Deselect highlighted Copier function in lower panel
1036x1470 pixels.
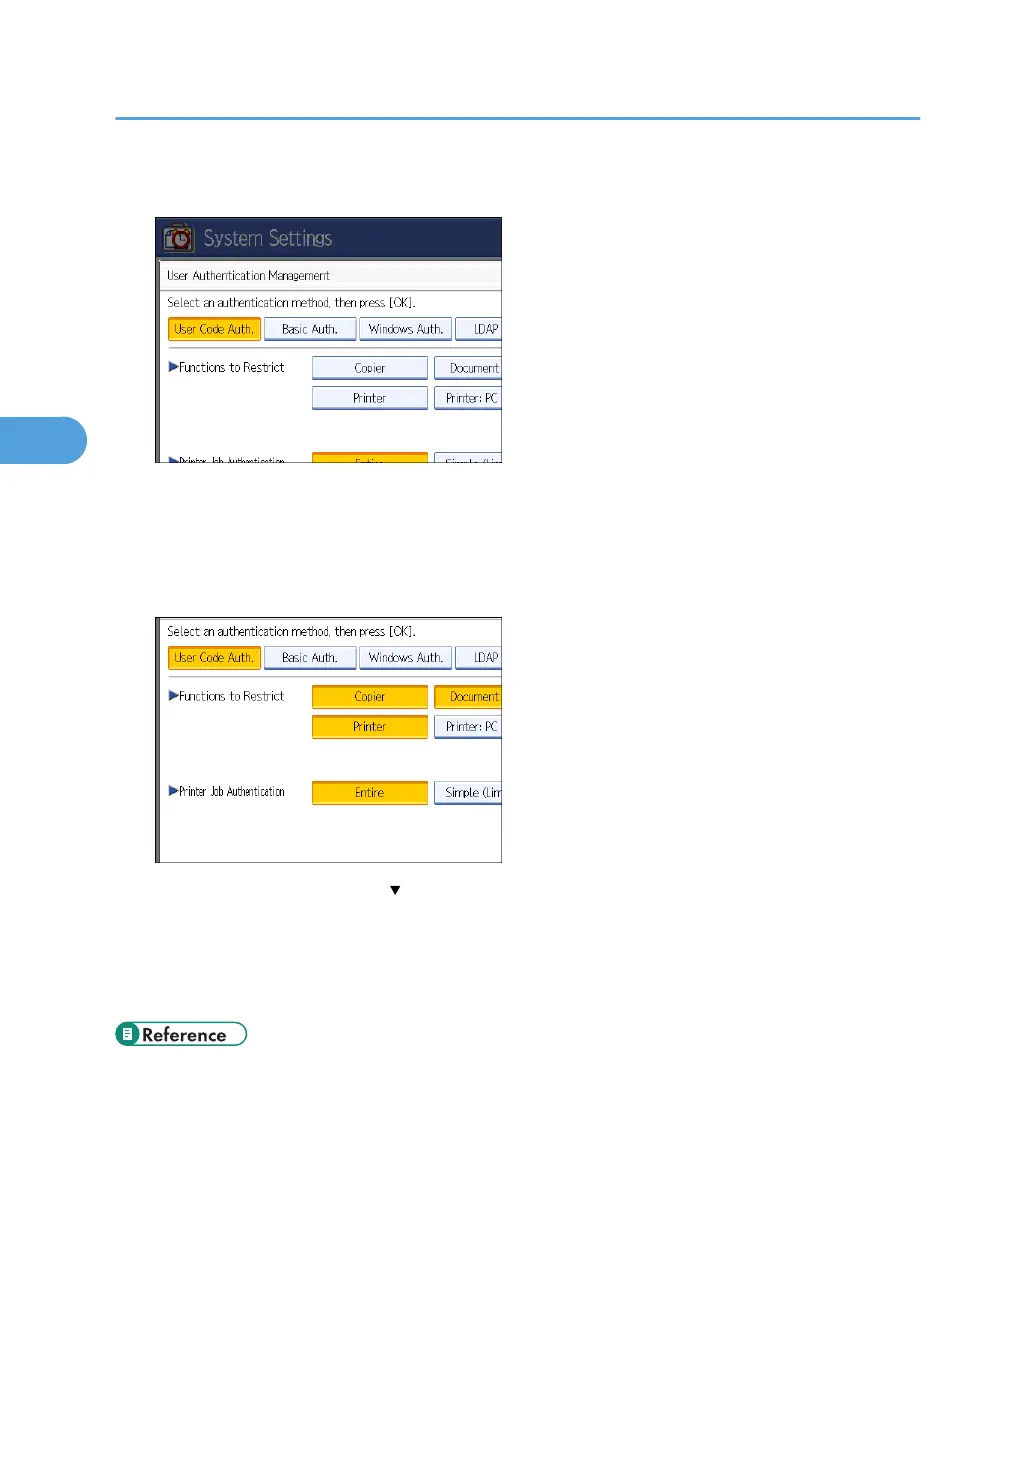coord(370,697)
